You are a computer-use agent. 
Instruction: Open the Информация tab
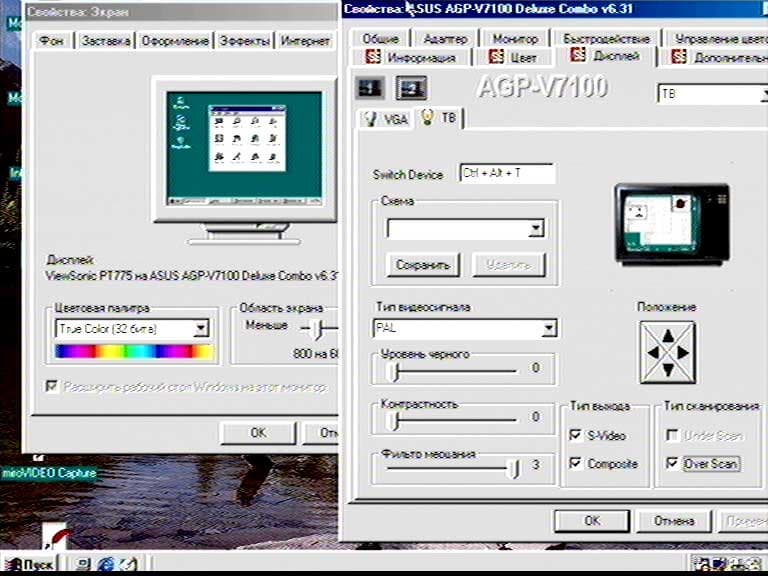pyautogui.click(x=411, y=57)
